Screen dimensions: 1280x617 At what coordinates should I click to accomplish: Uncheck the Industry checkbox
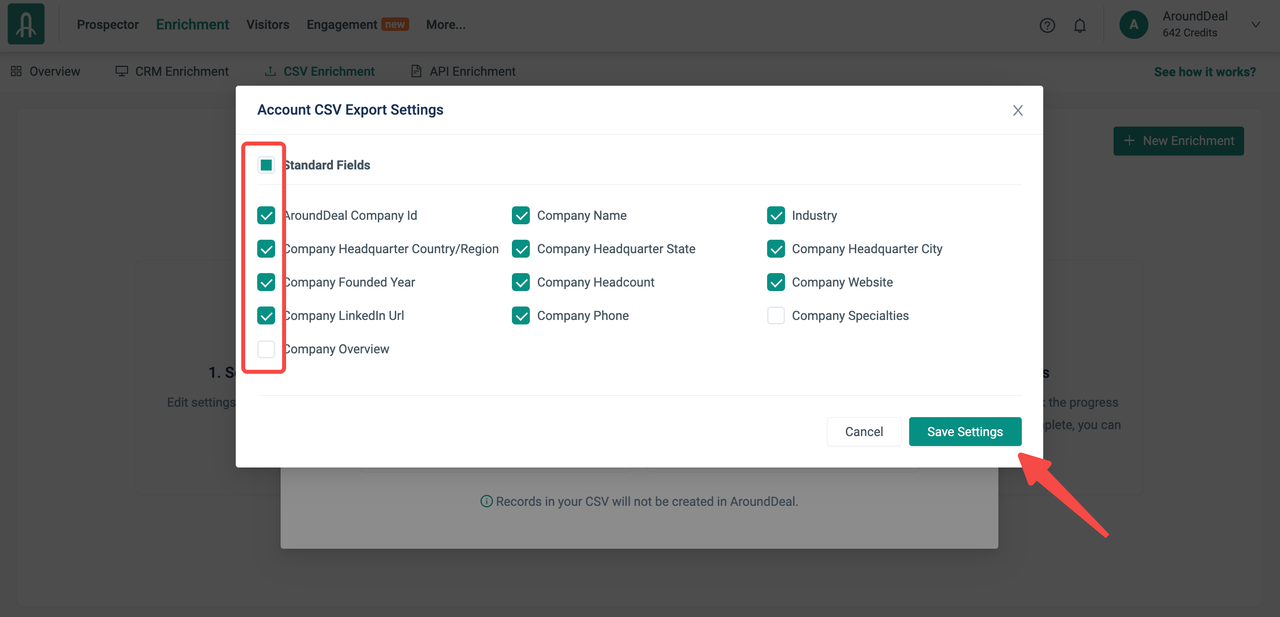(x=776, y=215)
